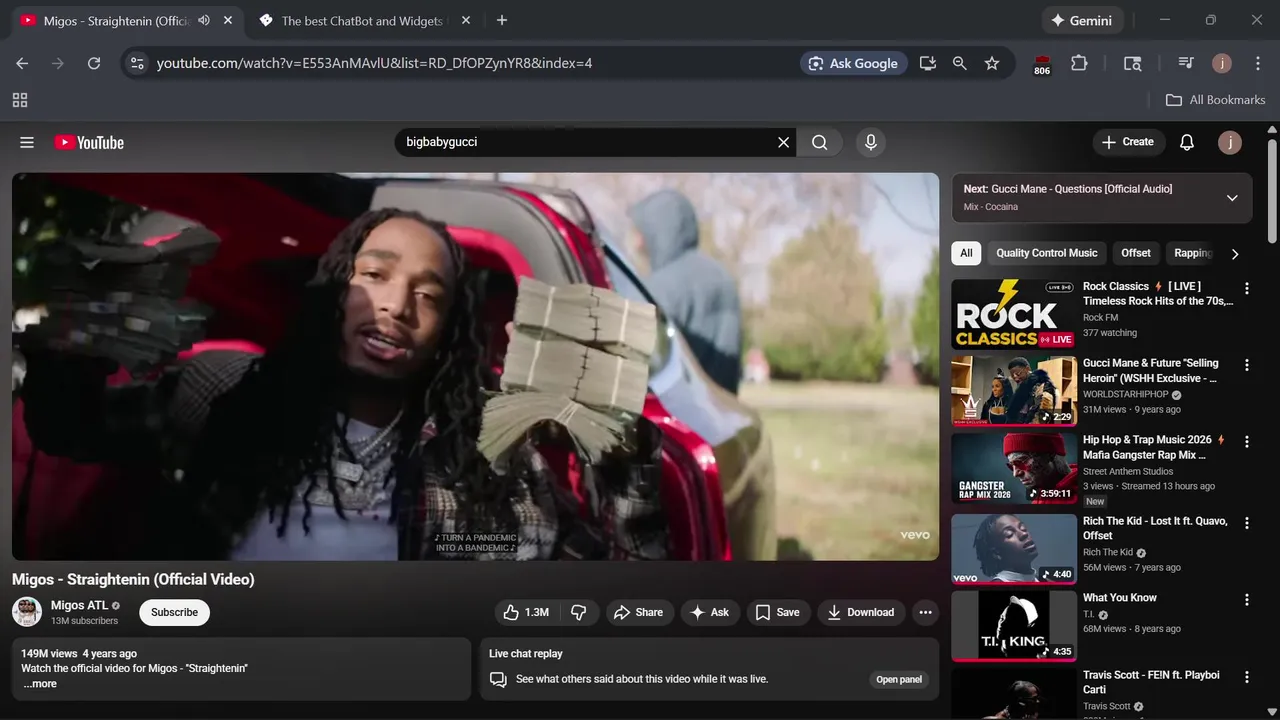Download the video
The width and height of the screenshot is (1280, 720).
click(x=861, y=612)
